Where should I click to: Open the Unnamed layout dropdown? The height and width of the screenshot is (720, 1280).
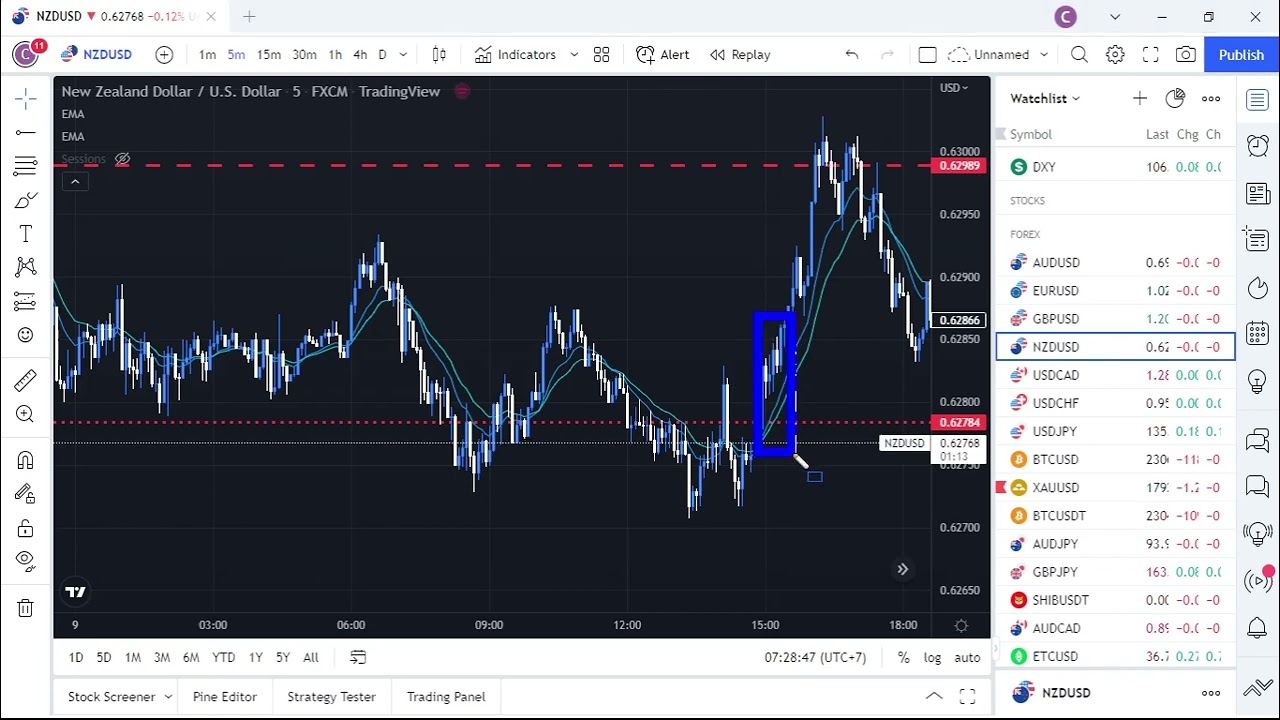[x=999, y=55]
